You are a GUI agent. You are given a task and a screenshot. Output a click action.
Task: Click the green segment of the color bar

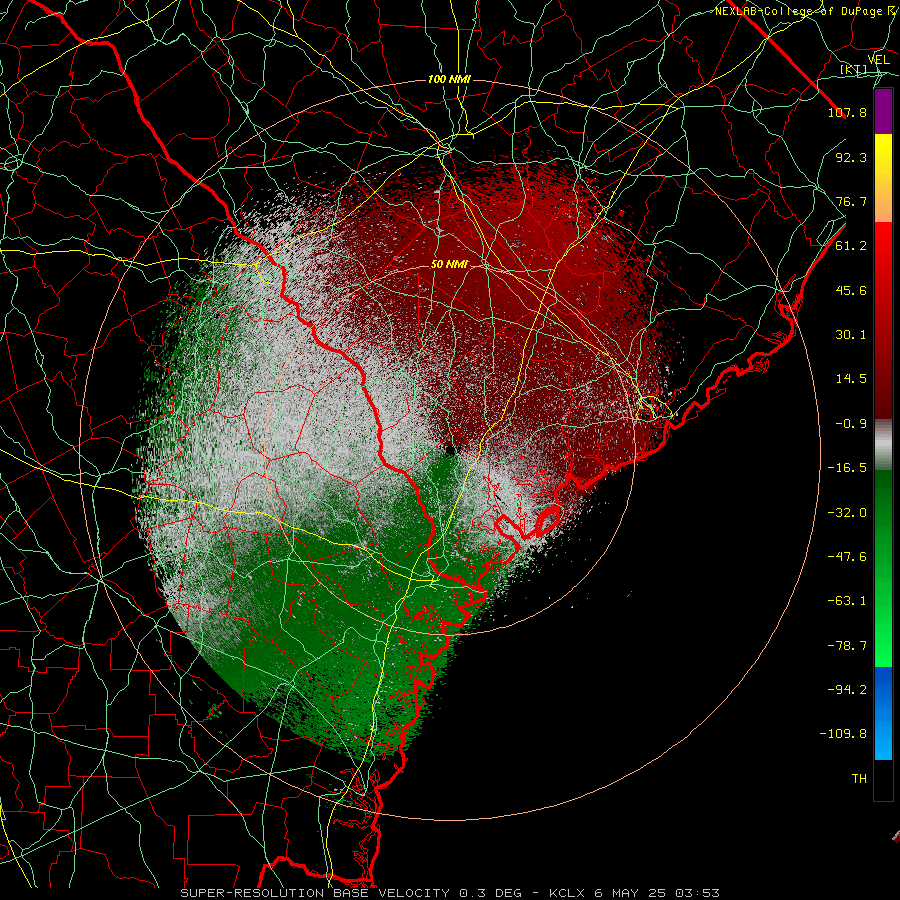[883, 568]
